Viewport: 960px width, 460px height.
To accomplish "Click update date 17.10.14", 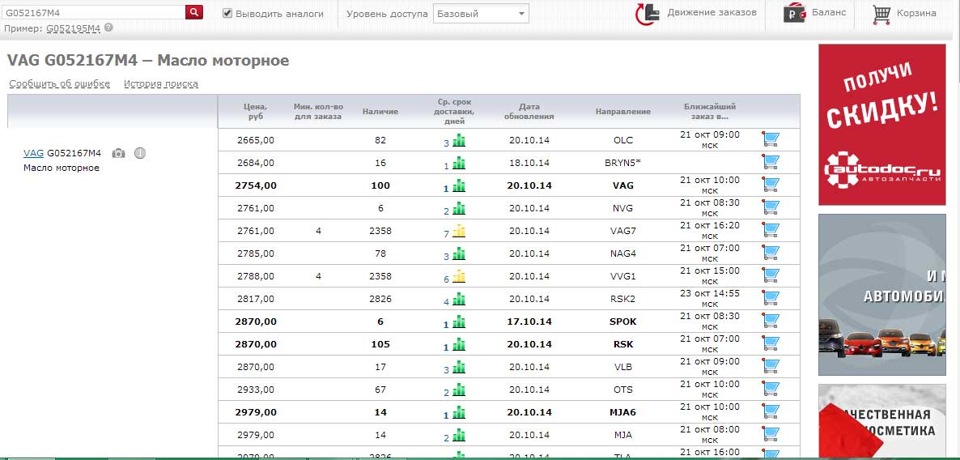I will [x=529, y=322].
